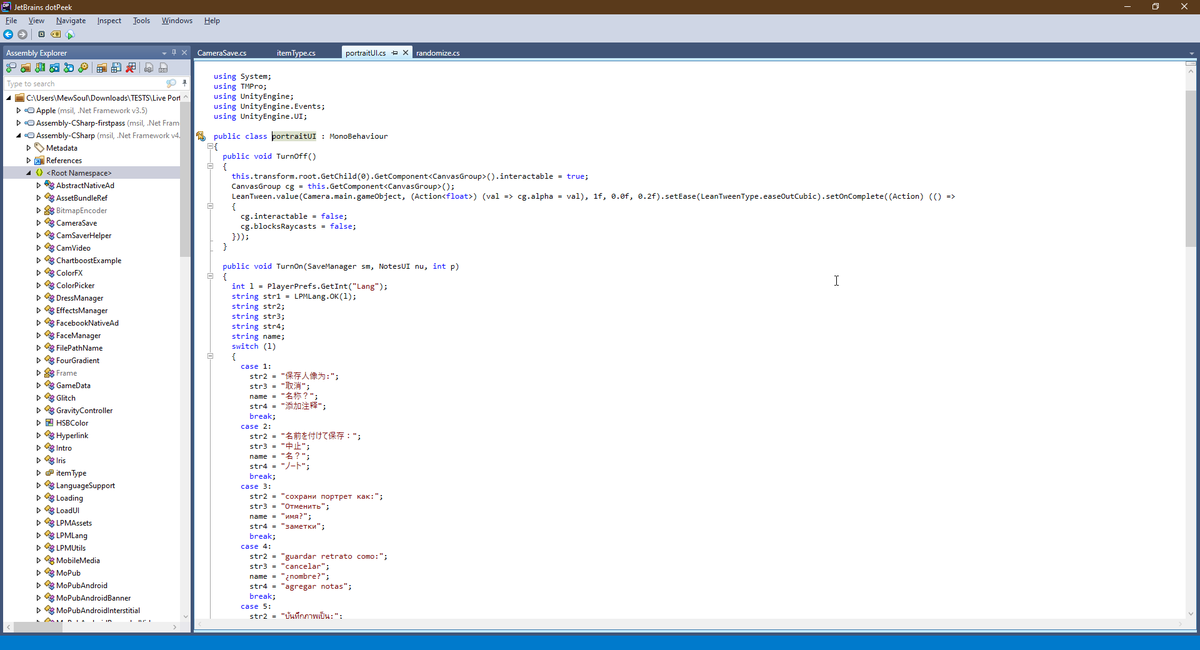Click the itemType enum icon
1200x650 pixels.
tap(49, 473)
